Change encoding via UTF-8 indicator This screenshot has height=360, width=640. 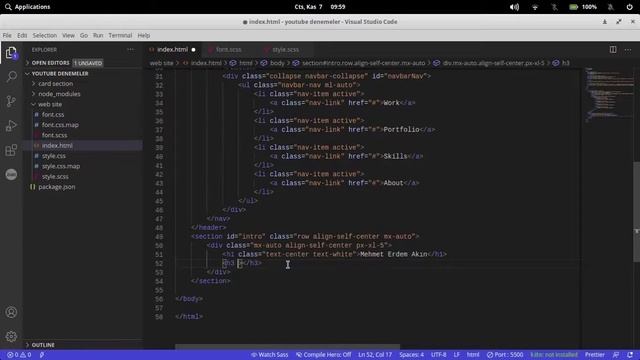pos(438,355)
